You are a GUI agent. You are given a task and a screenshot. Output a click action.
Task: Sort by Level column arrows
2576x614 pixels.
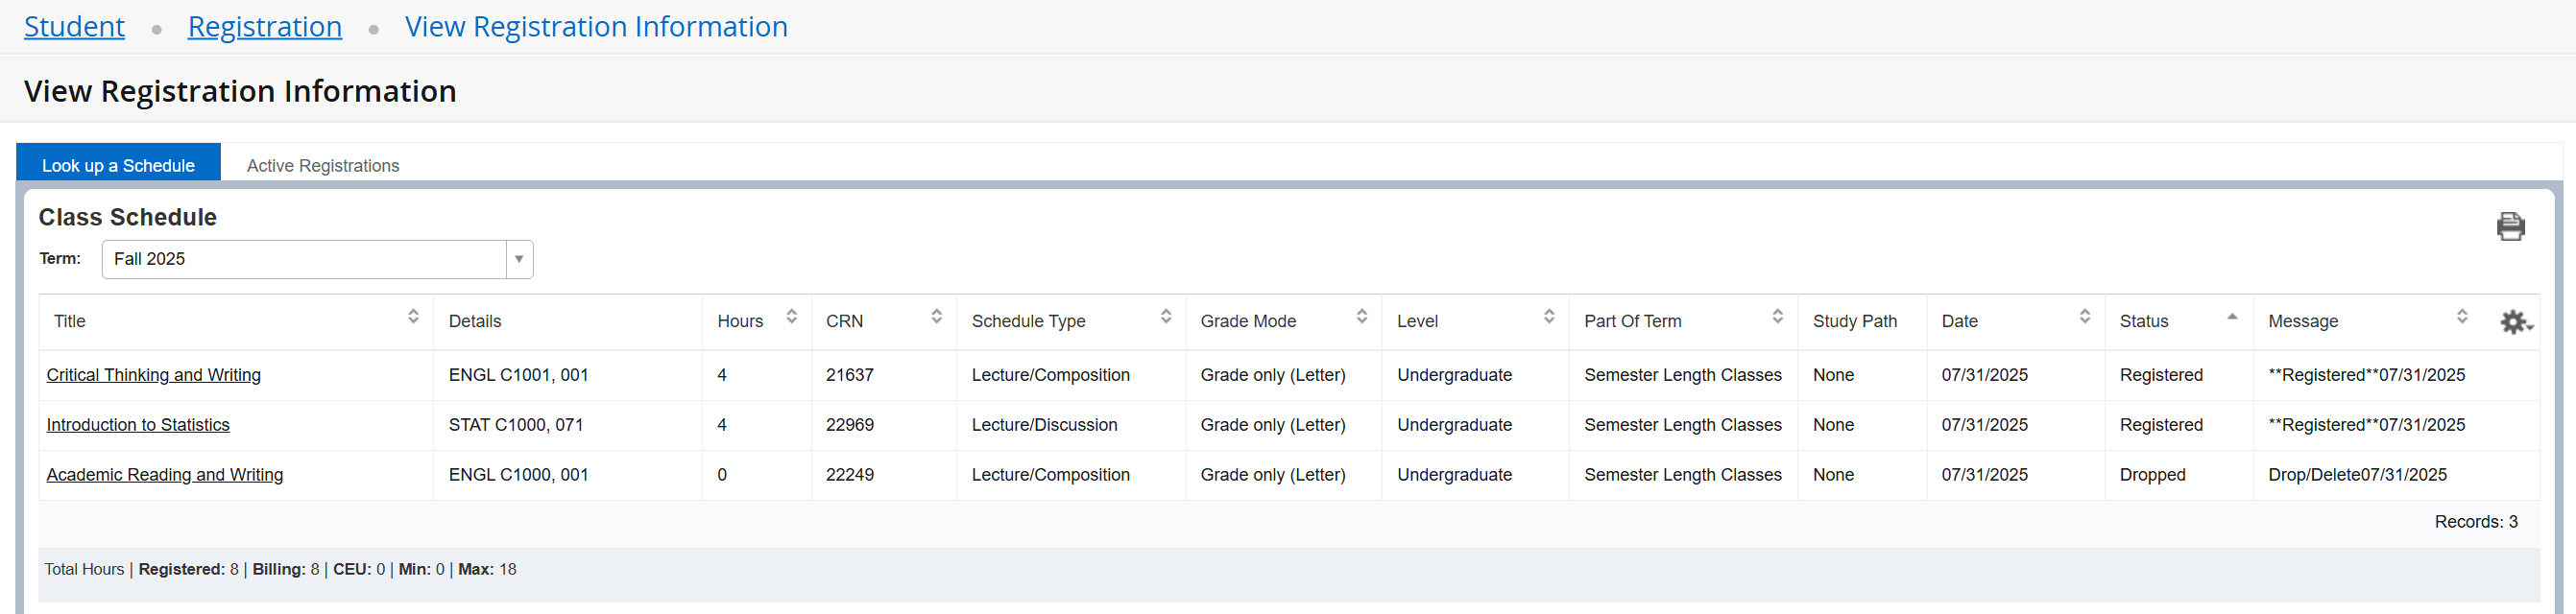(x=1548, y=317)
